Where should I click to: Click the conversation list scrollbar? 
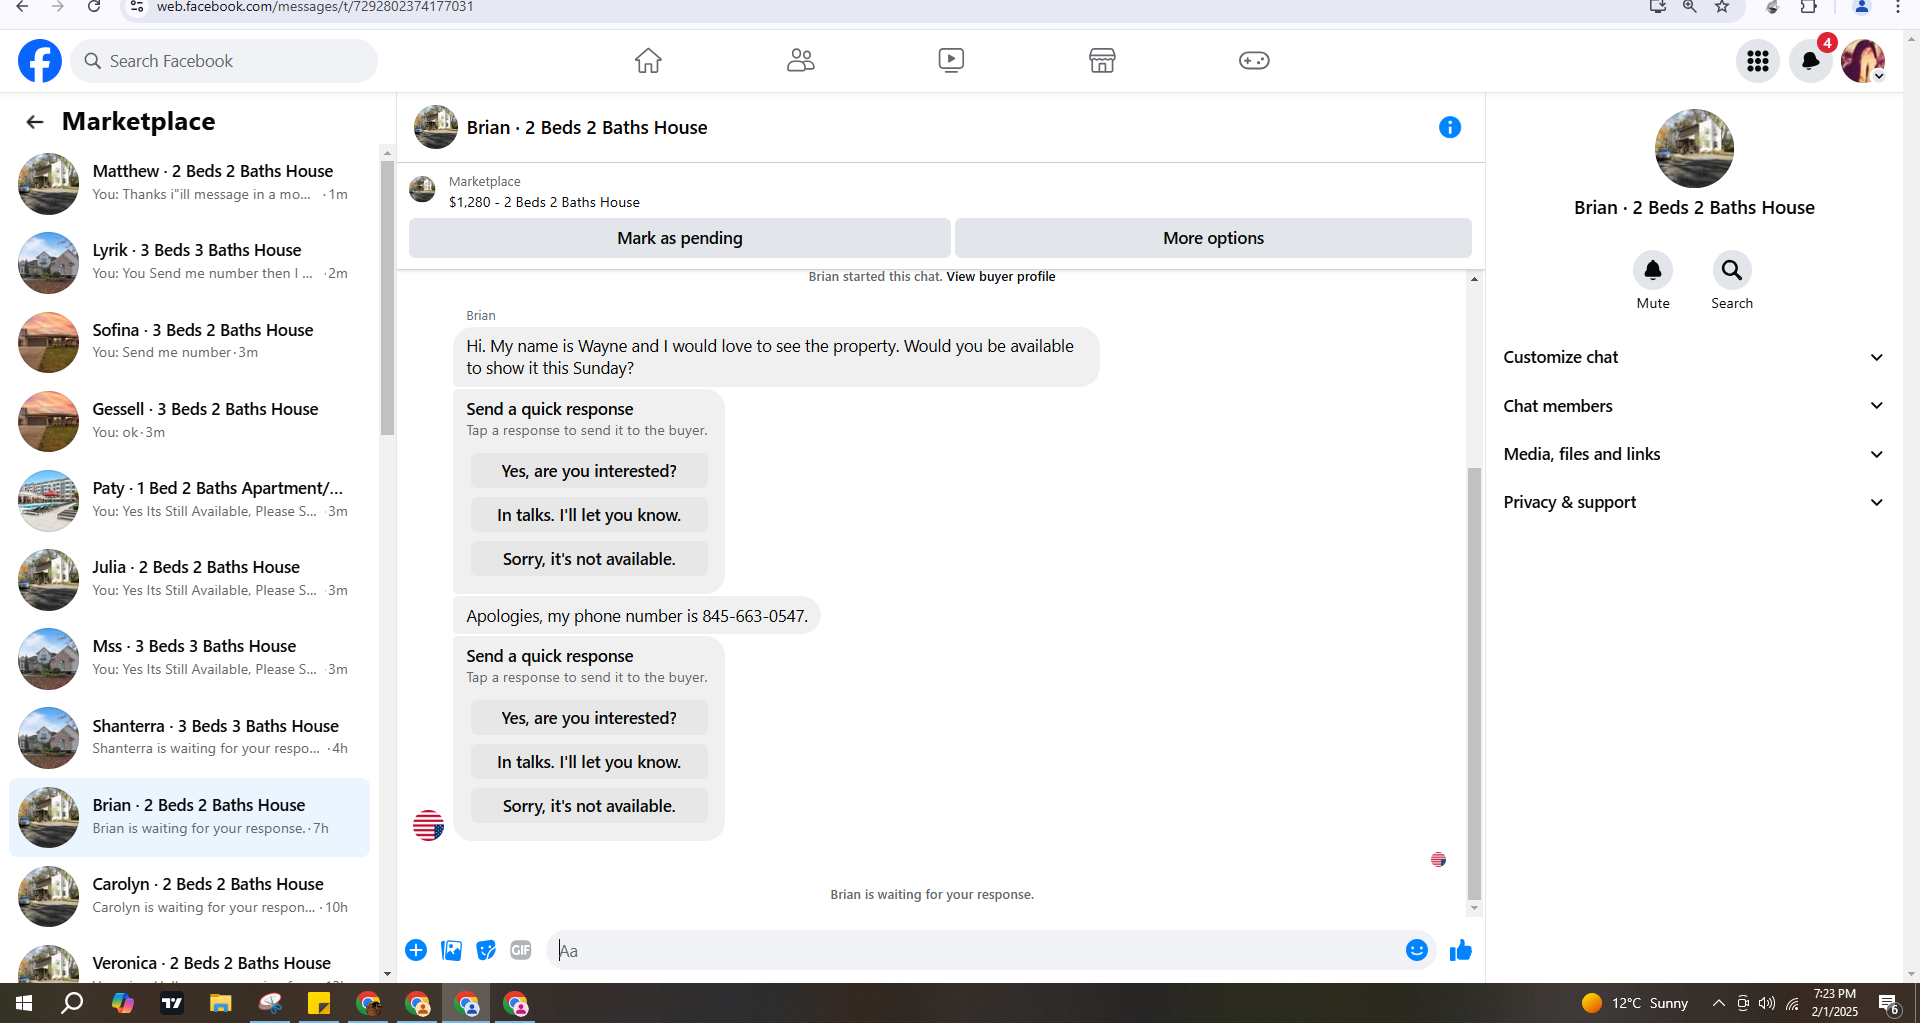[387, 296]
